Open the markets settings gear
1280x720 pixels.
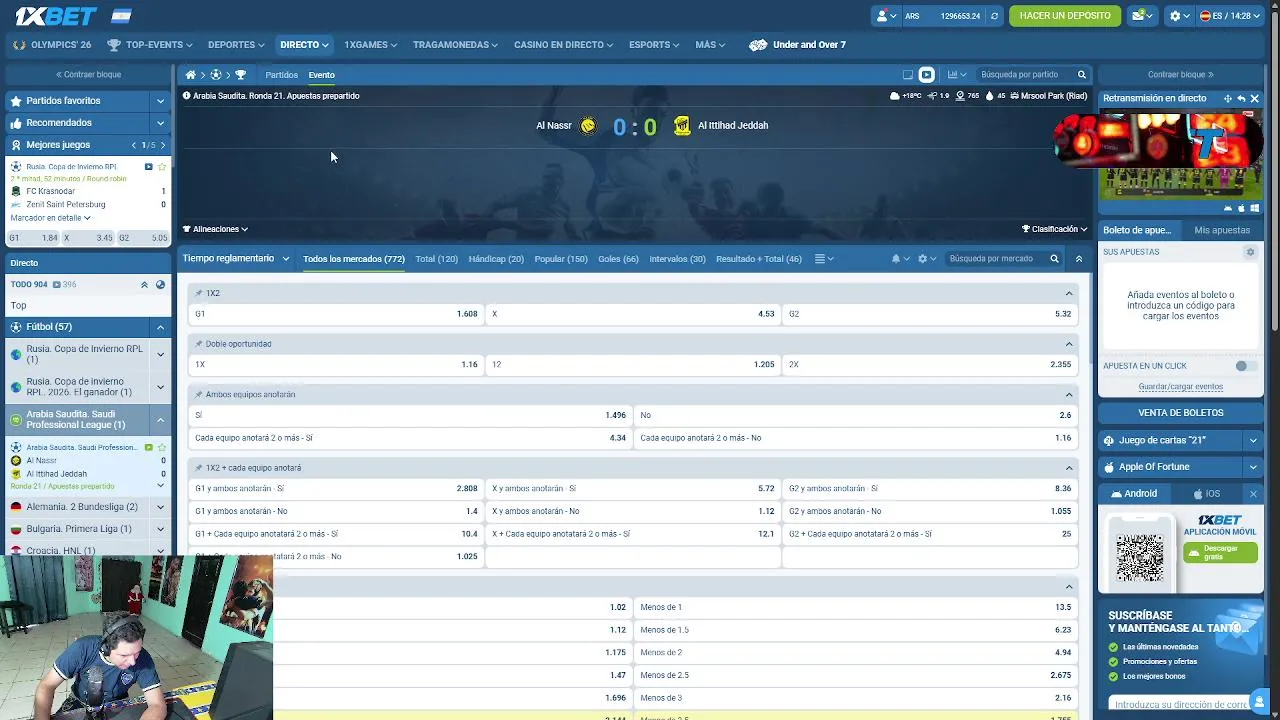926,259
